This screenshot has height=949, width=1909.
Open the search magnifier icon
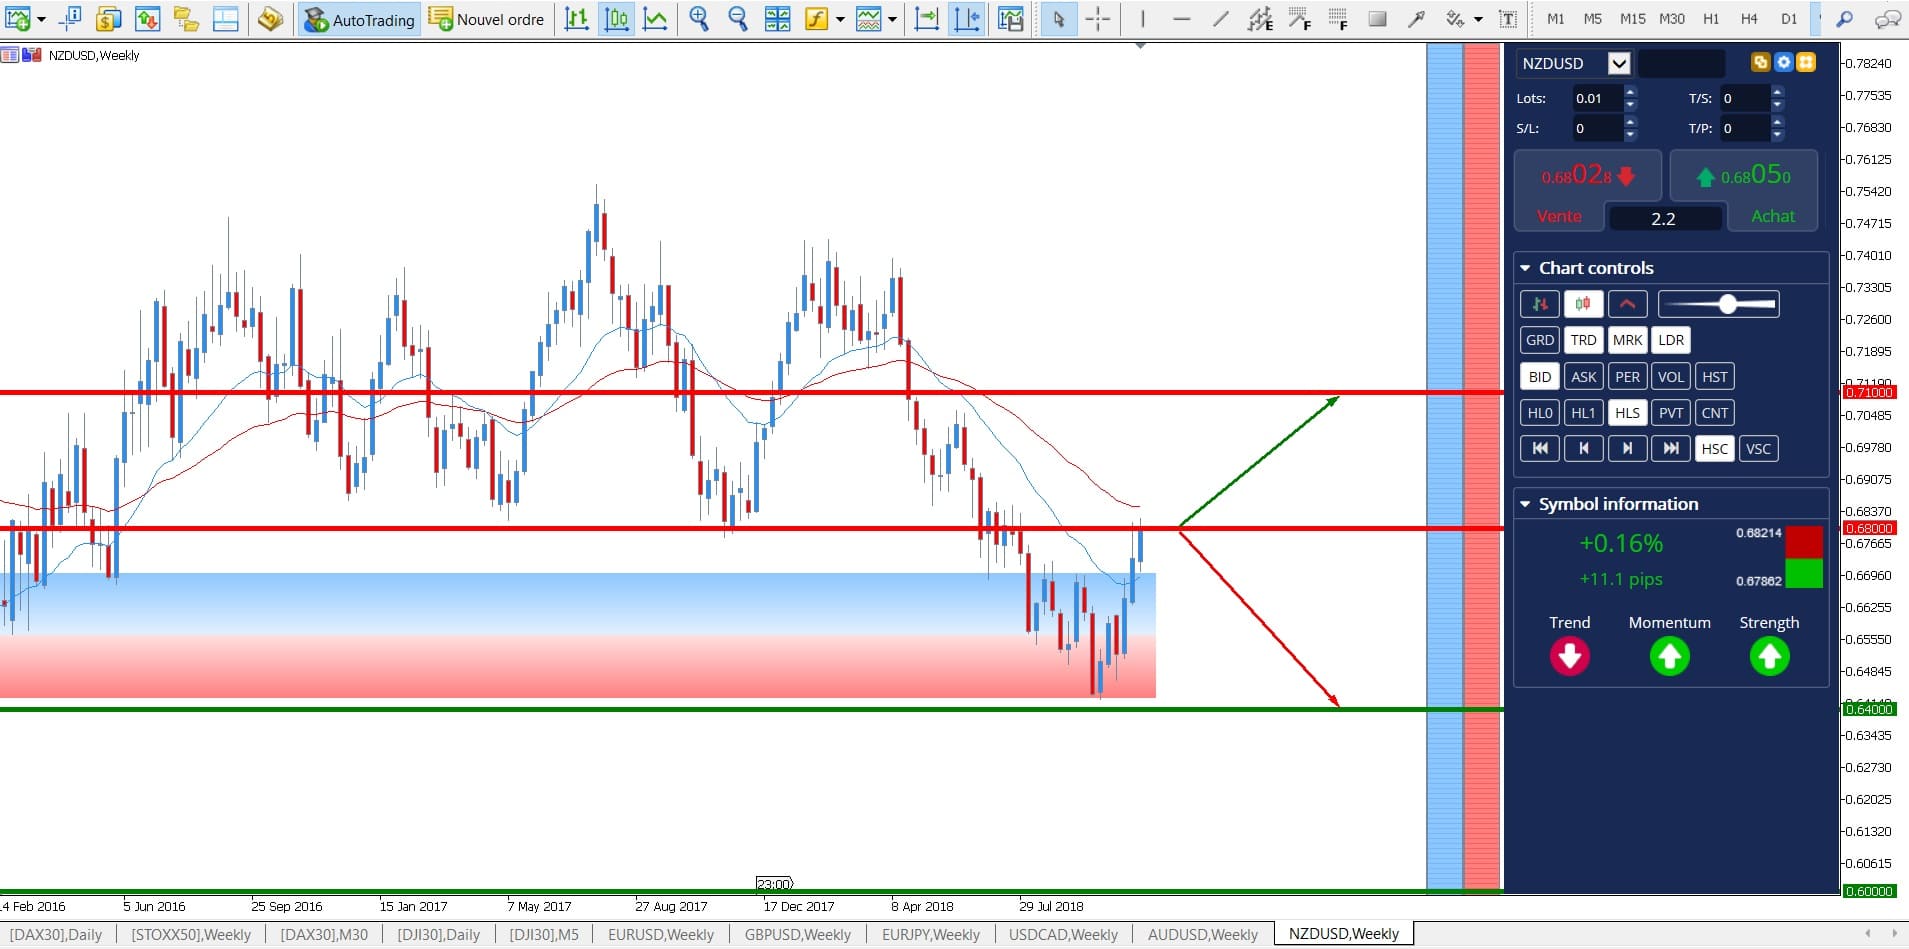[1845, 19]
